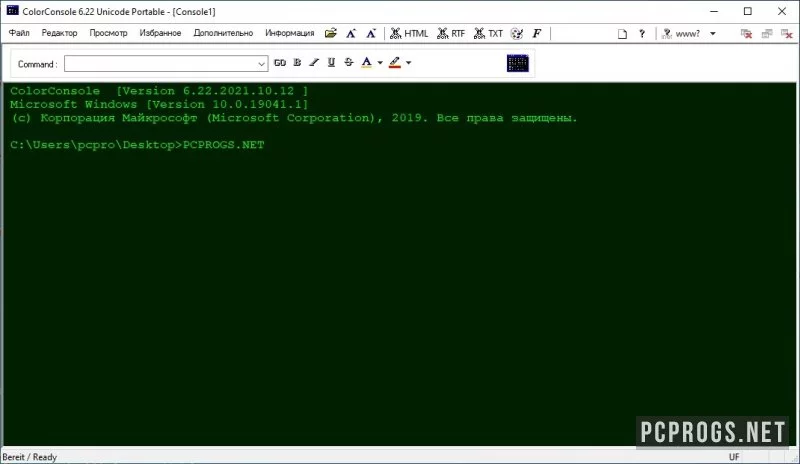Decrease font size with the smaller A icon
This screenshot has width=800, height=464.
[371, 34]
